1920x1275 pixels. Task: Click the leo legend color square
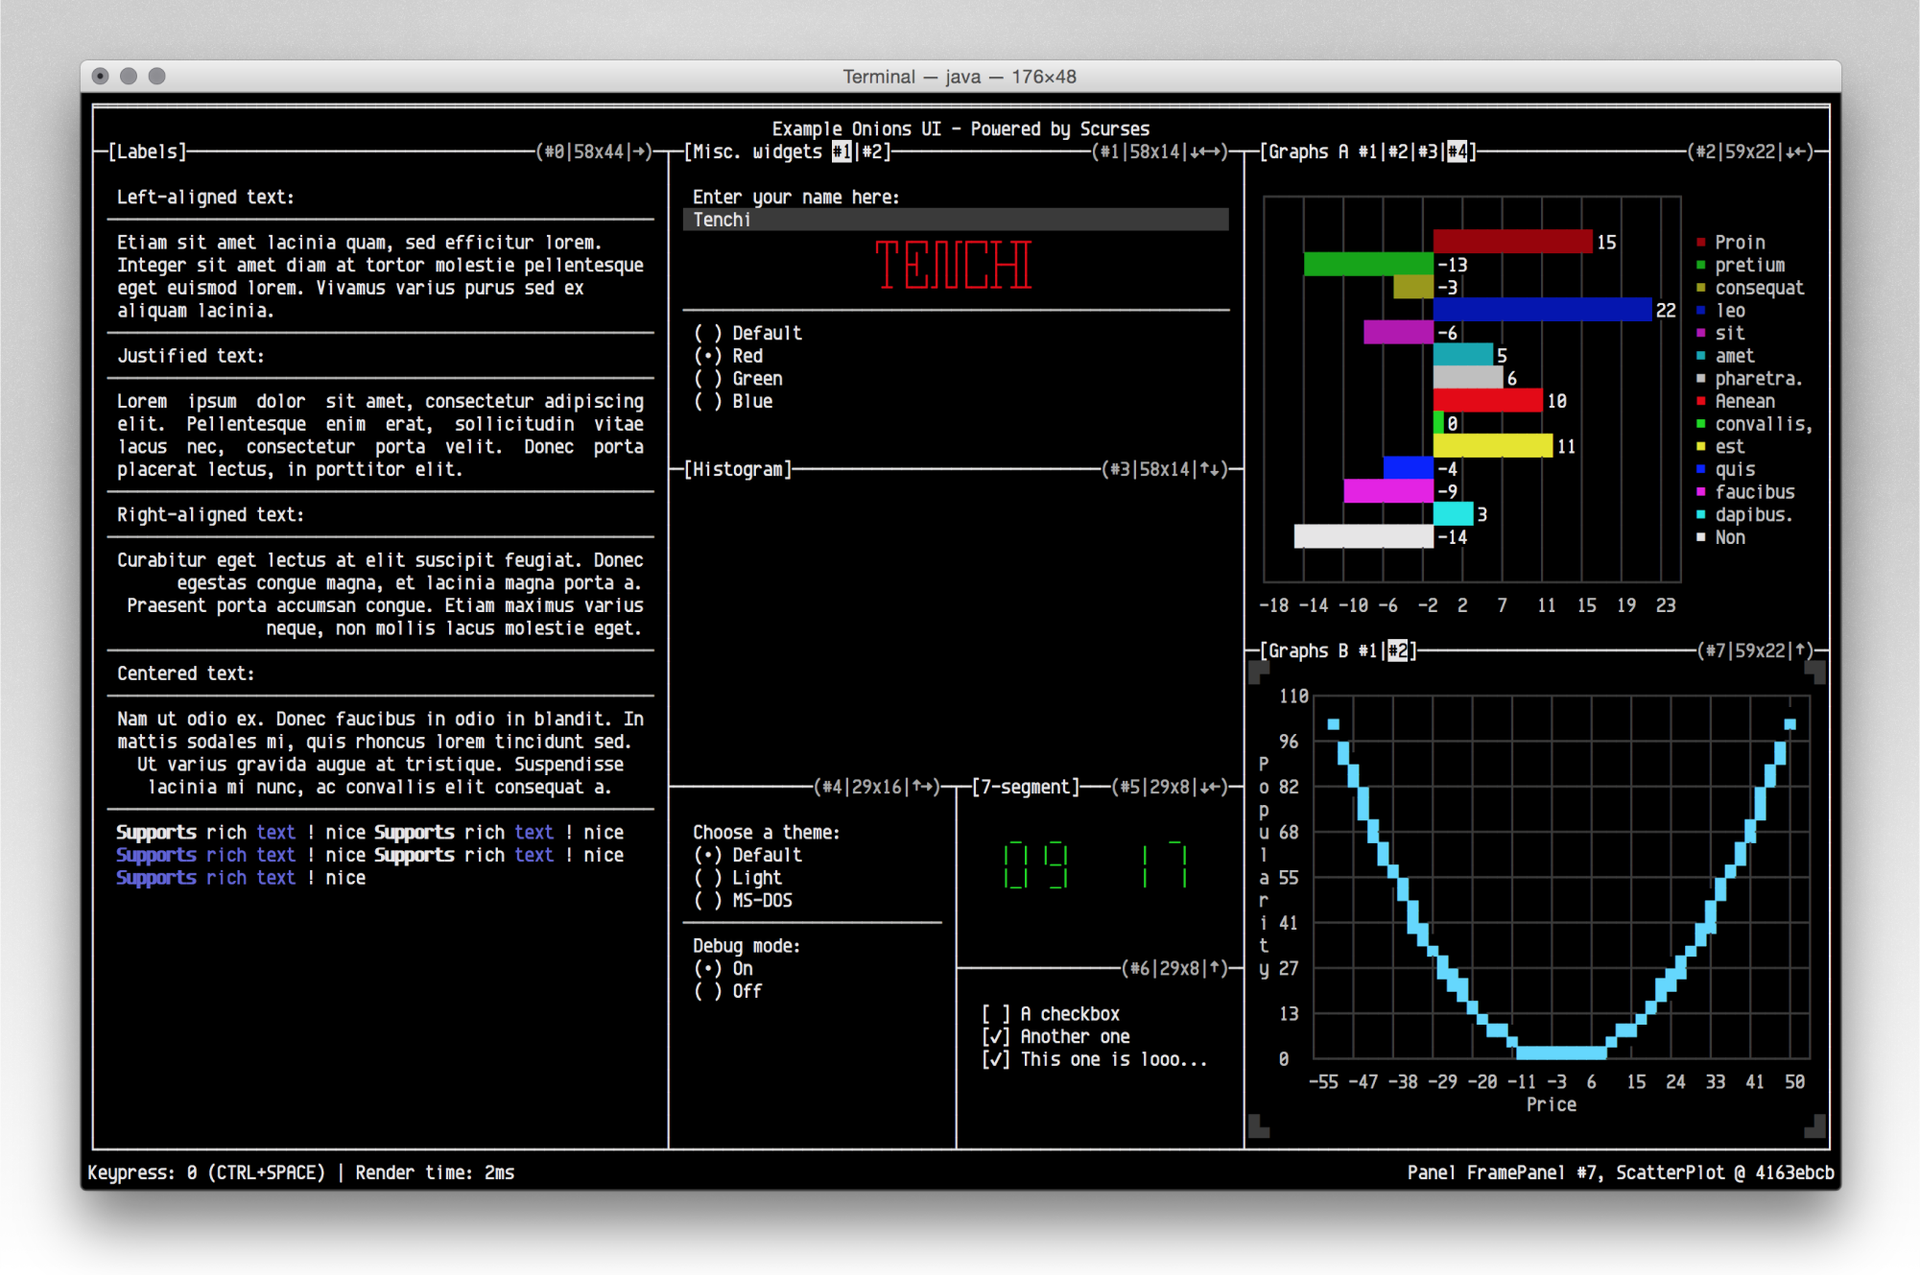pos(1701,311)
